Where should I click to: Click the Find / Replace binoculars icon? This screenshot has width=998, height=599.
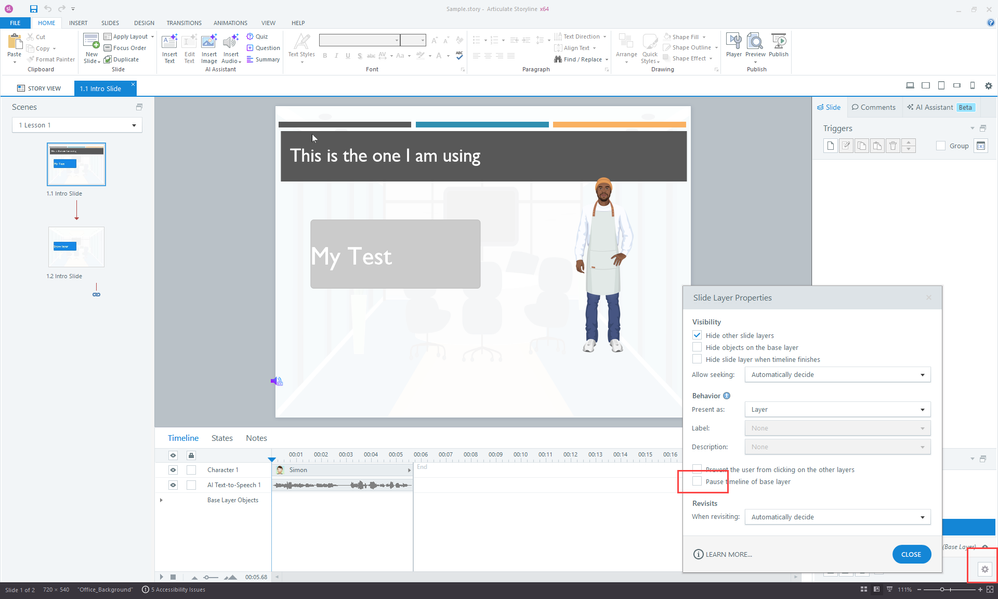(557, 59)
